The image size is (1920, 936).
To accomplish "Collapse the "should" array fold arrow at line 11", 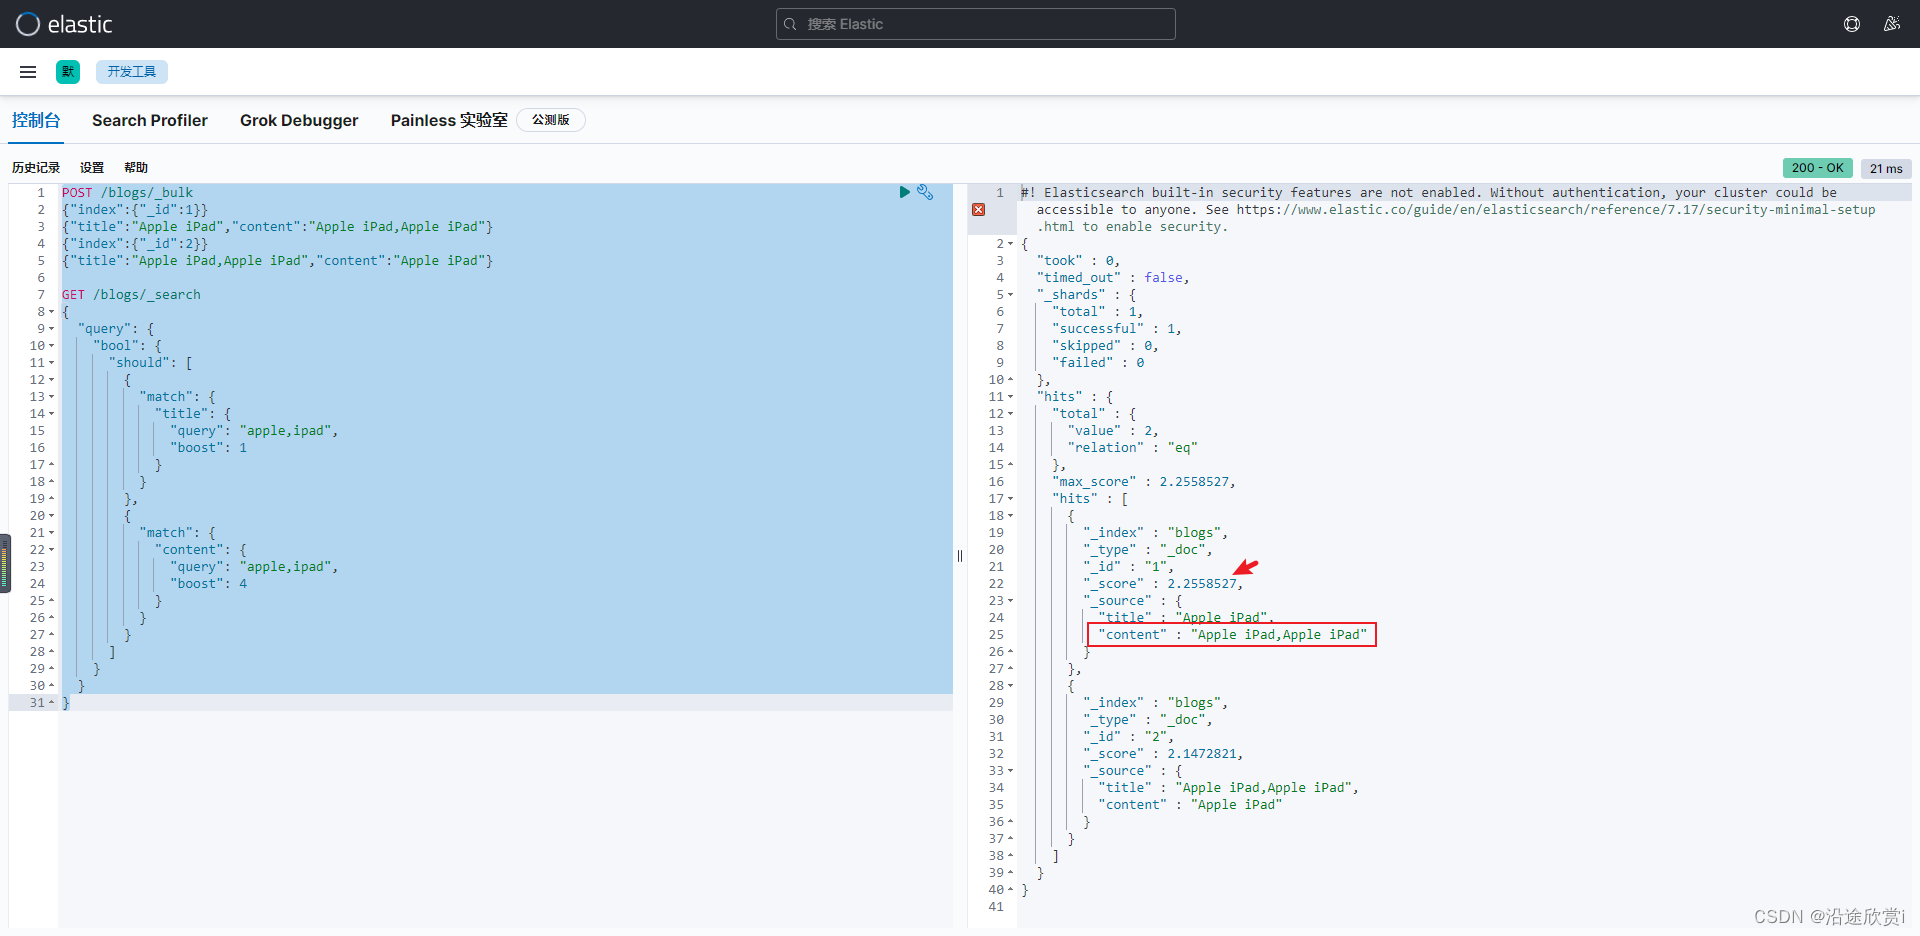I will point(52,363).
